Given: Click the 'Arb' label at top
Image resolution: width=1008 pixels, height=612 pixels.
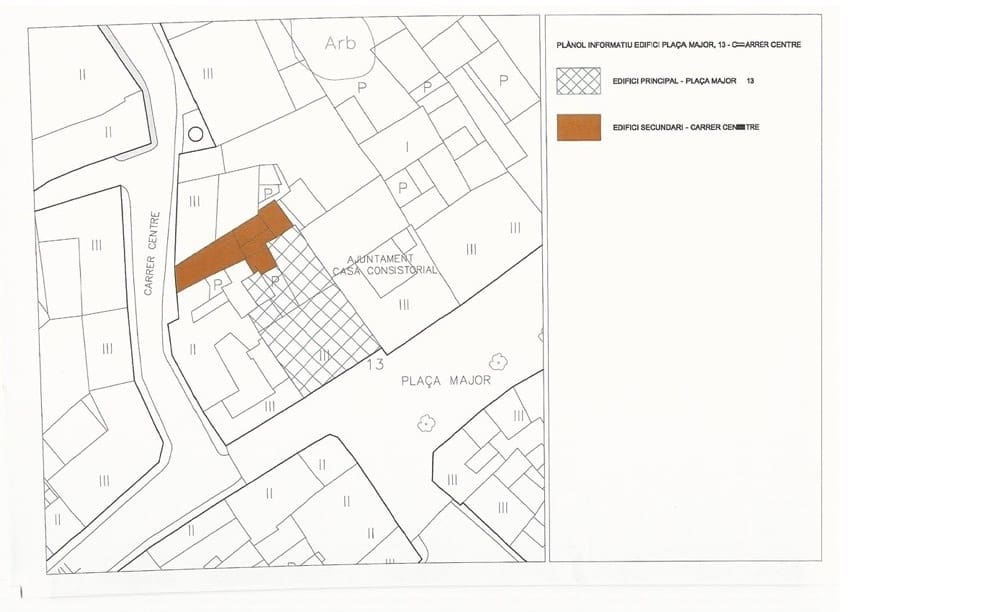Looking at the screenshot, I should coord(340,43).
